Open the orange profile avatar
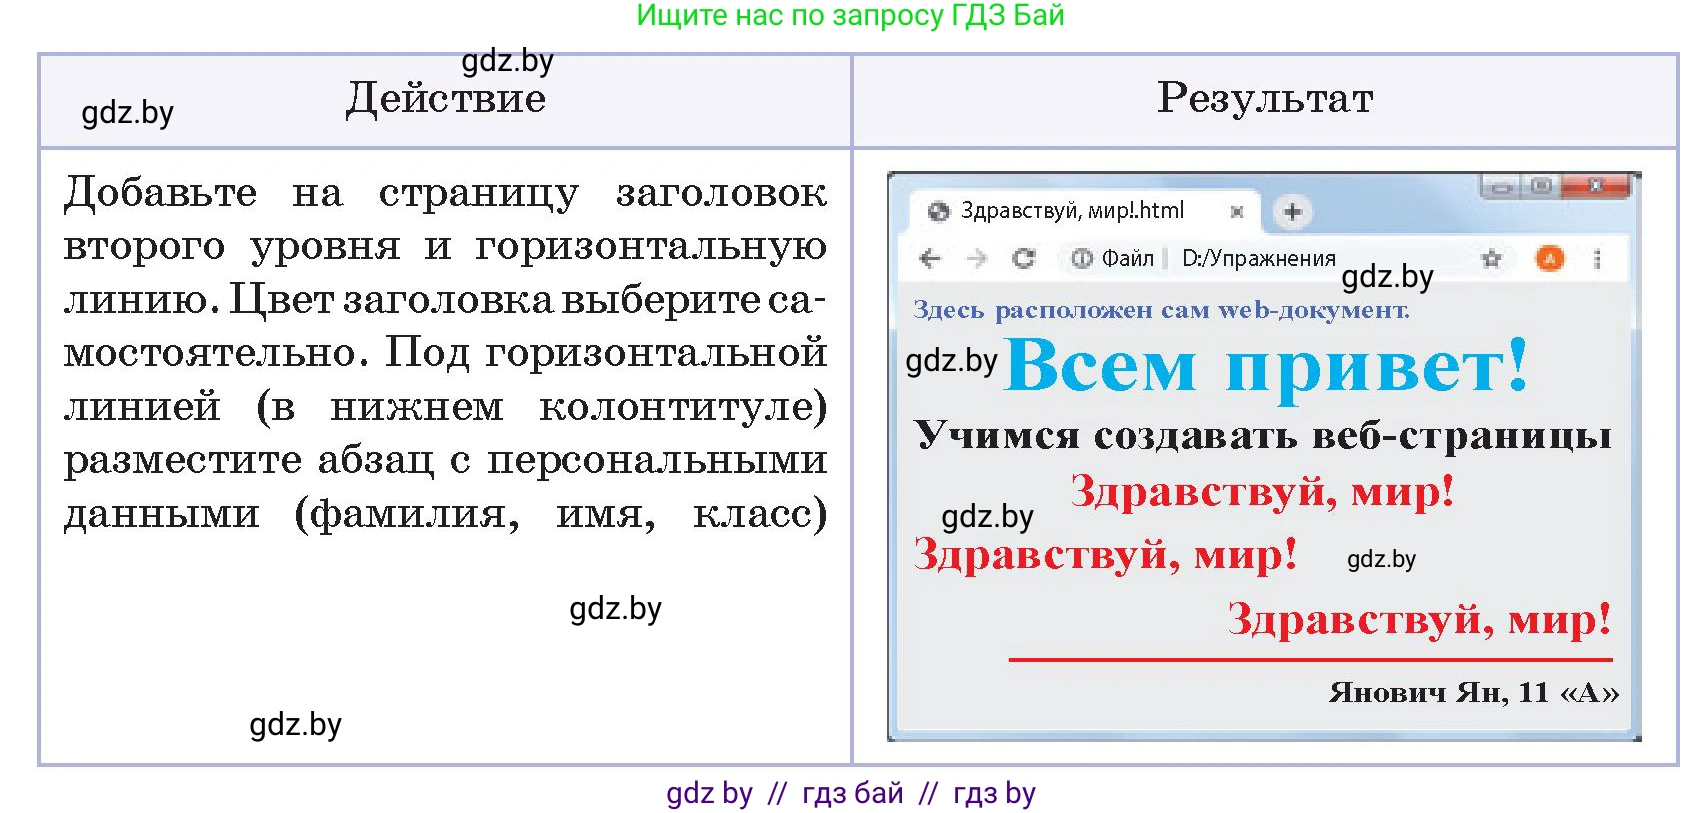The width and height of the screenshot is (1704, 813). pyautogui.click(x=1549, y=259)
